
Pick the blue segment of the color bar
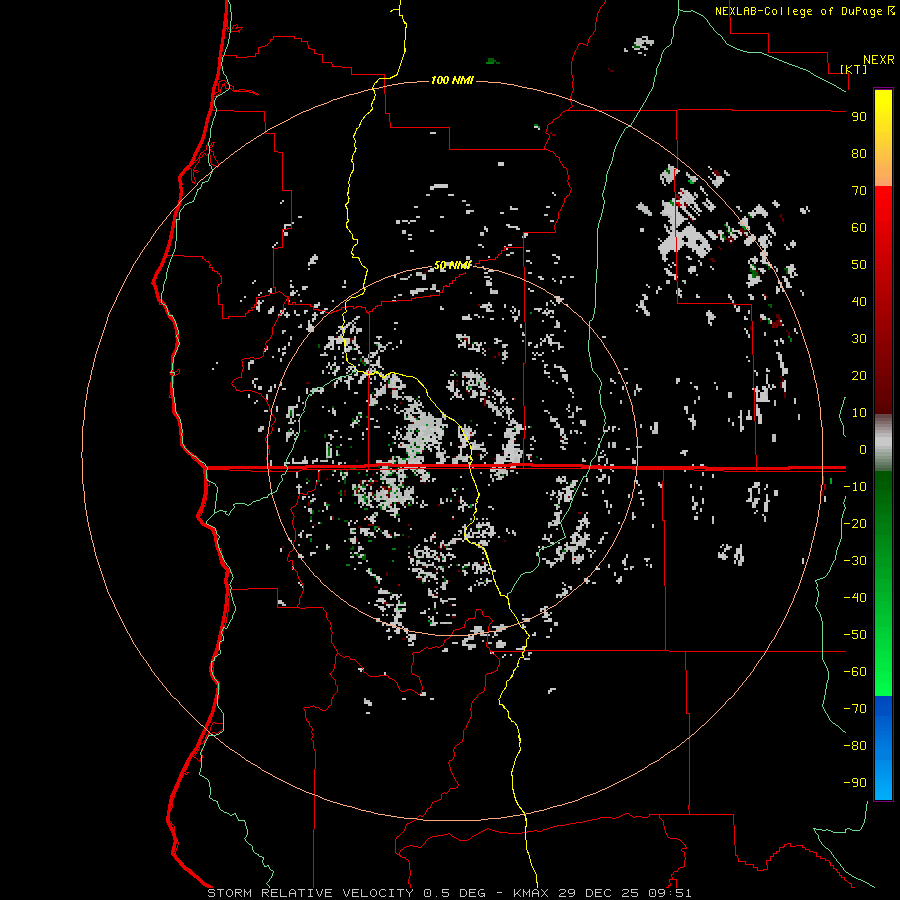pos(883,748)
